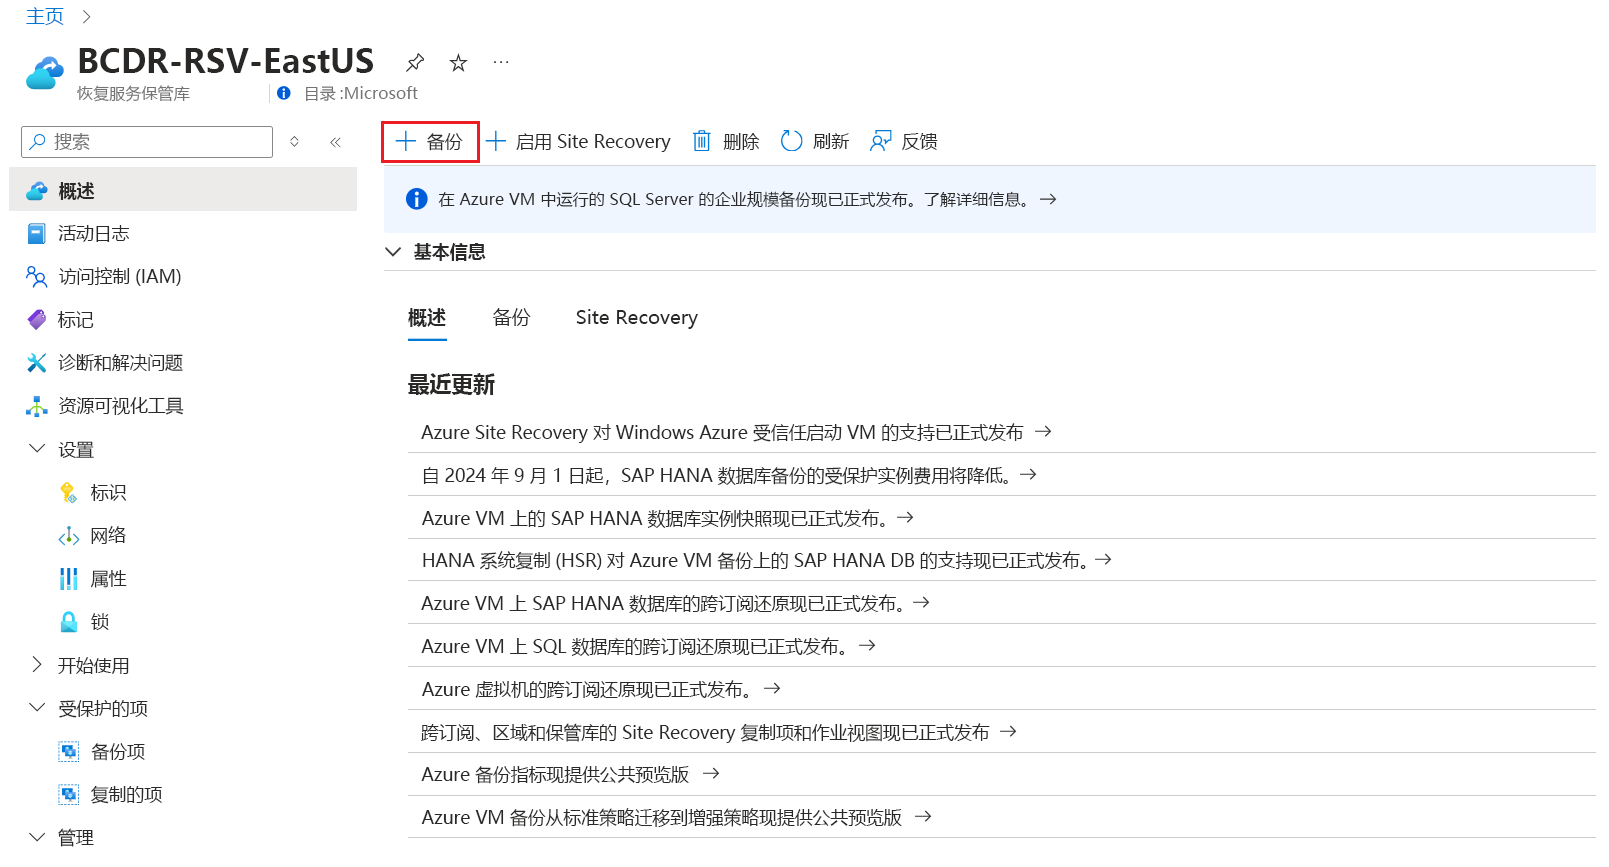Image resolution: width=1609 pixels, height=867 pixels.
Task: Open 网络 networking icon
Action: (68, 535)
